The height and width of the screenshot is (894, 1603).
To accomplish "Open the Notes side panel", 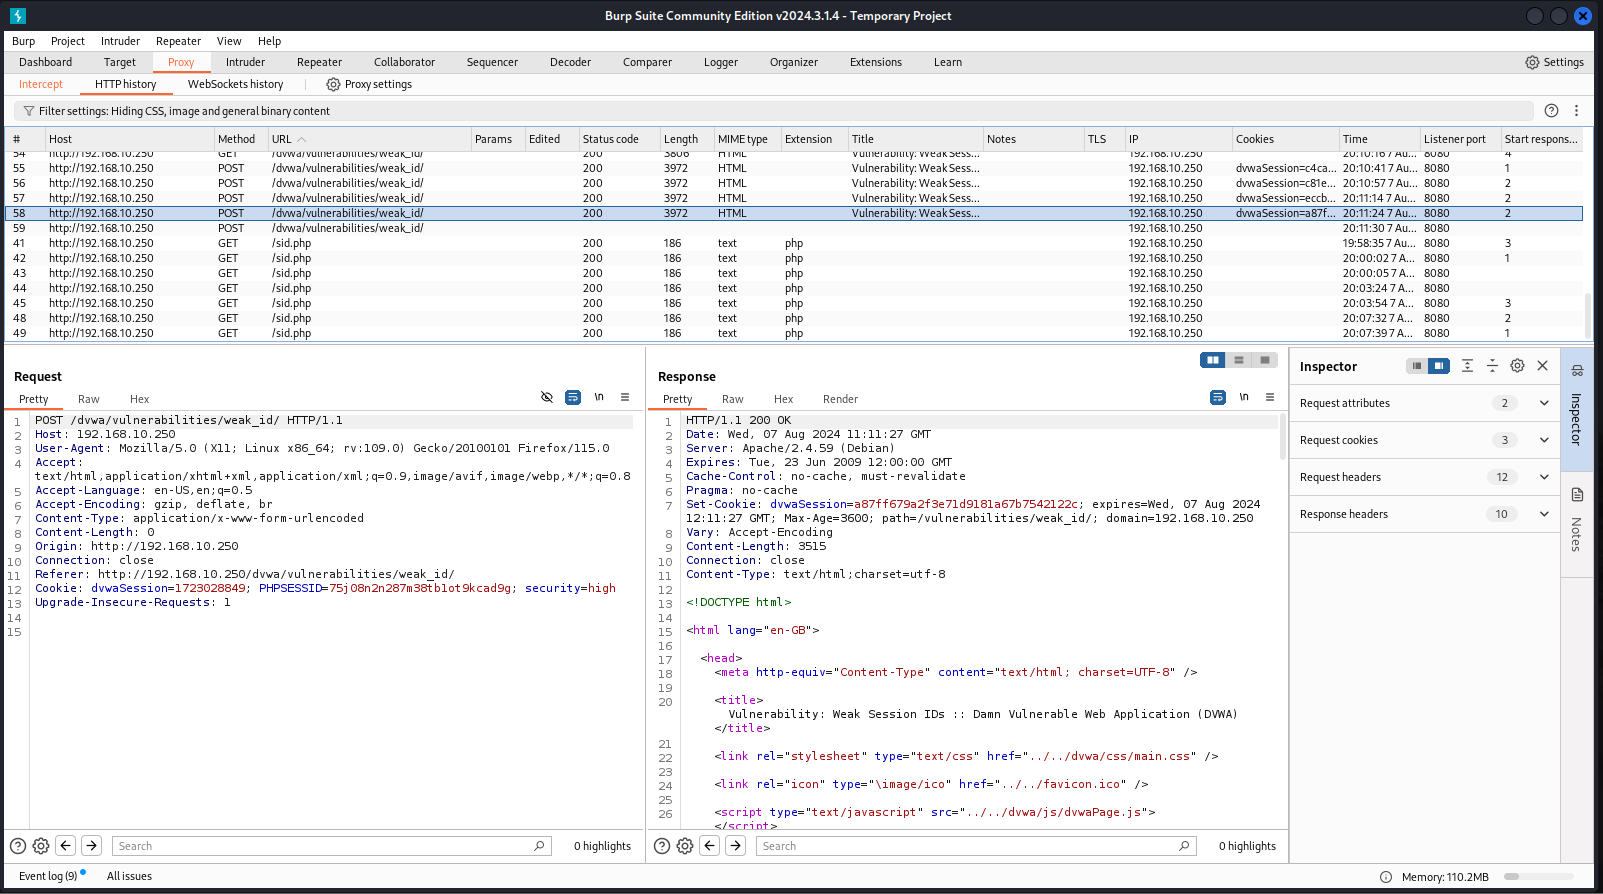I will click(x=1577, y=522).
